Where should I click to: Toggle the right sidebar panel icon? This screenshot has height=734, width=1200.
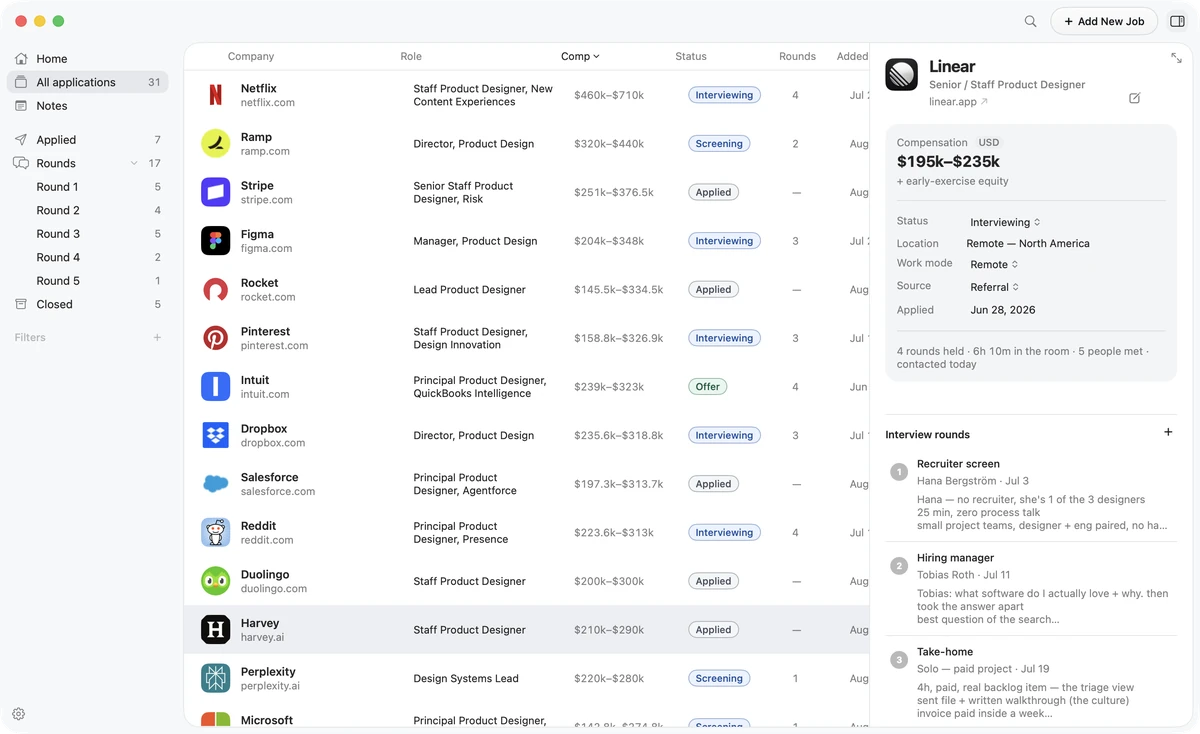pos(1177,21)
